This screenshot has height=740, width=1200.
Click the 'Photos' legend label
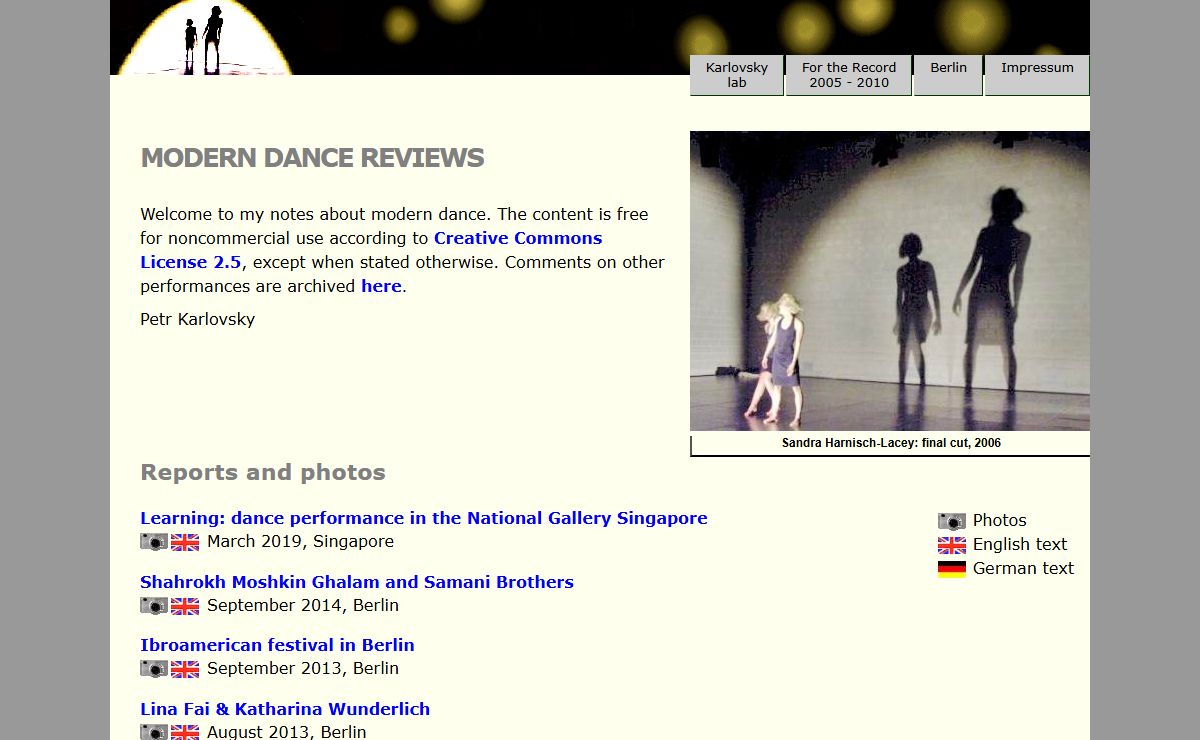pyautogui.click(x=1000, y=521)
